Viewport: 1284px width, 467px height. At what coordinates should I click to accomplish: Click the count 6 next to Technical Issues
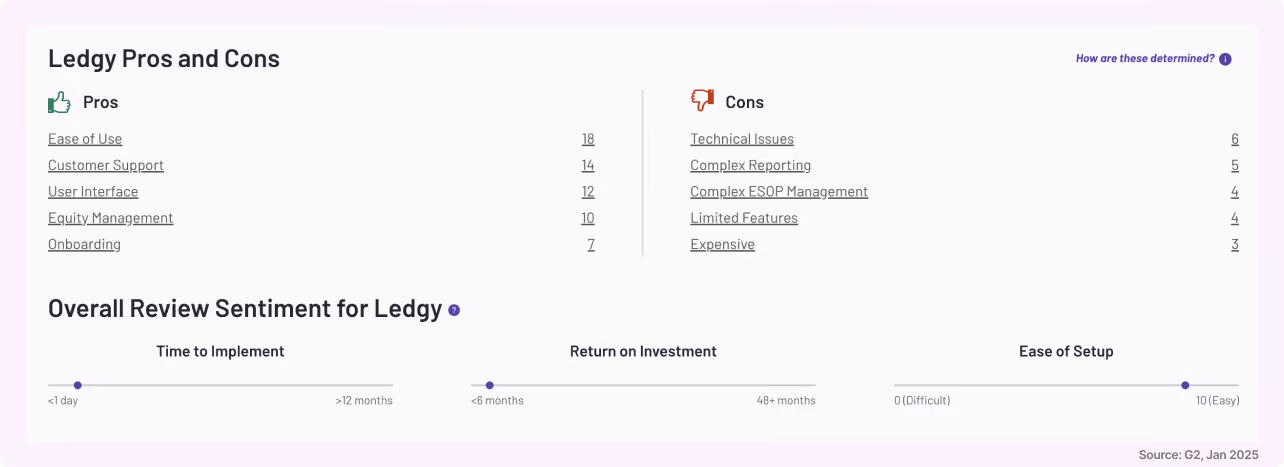1235,139
